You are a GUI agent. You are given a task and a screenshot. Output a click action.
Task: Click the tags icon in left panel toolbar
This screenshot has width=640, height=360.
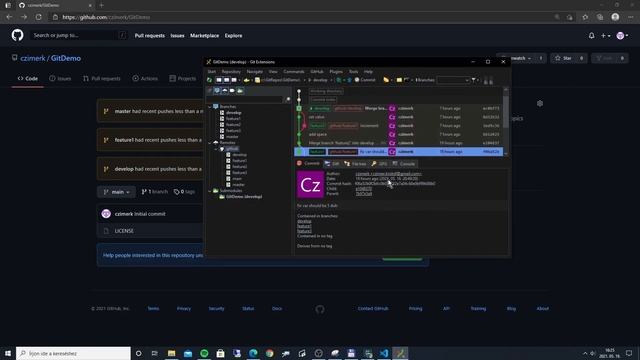pyautogui.click(x=232, y=91)
